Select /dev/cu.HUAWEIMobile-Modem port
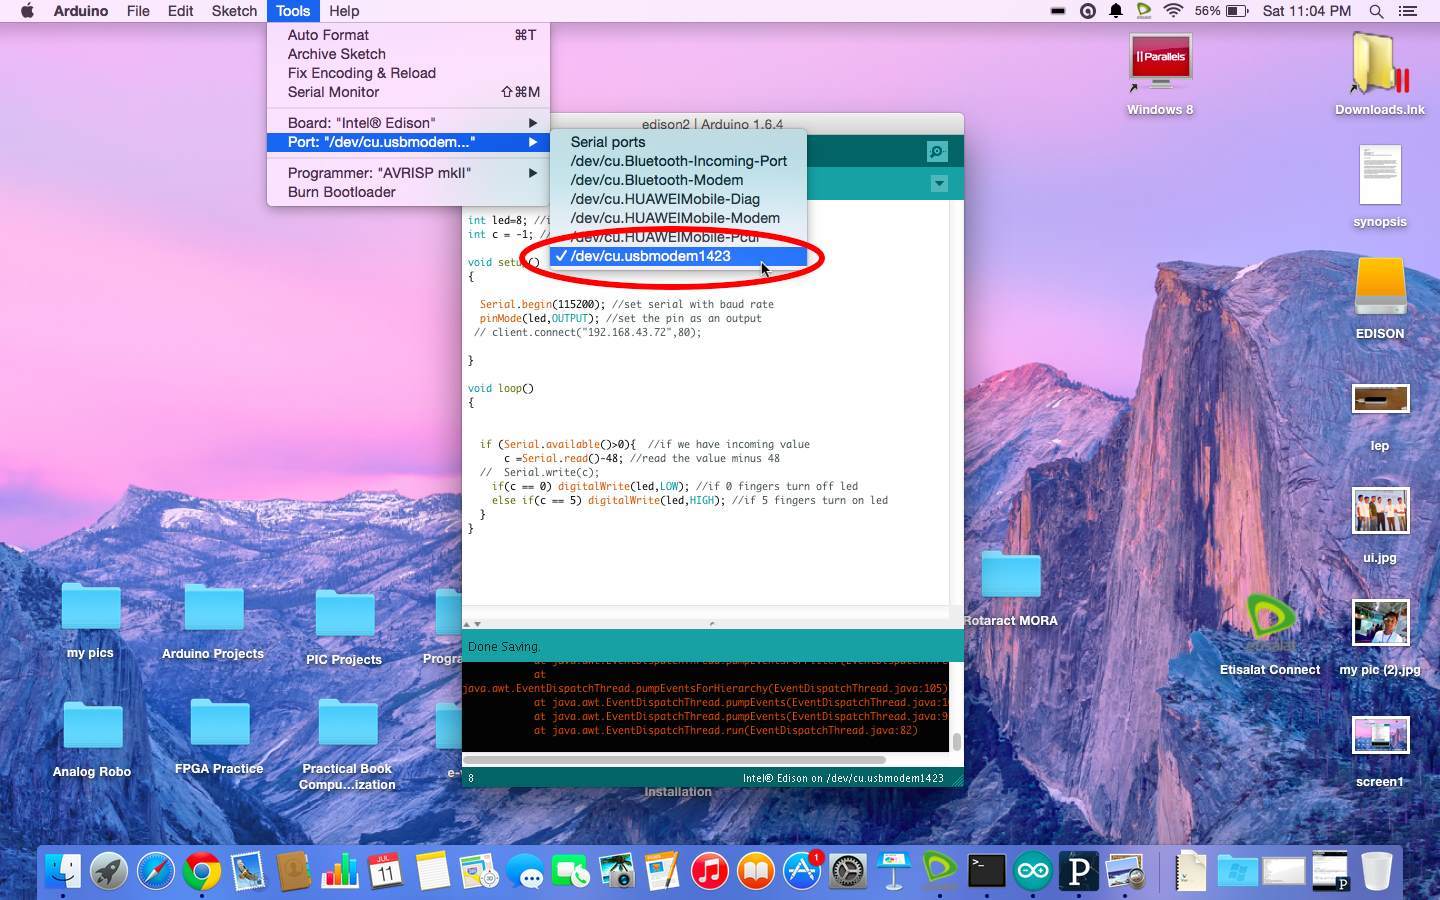 (678, 218)
